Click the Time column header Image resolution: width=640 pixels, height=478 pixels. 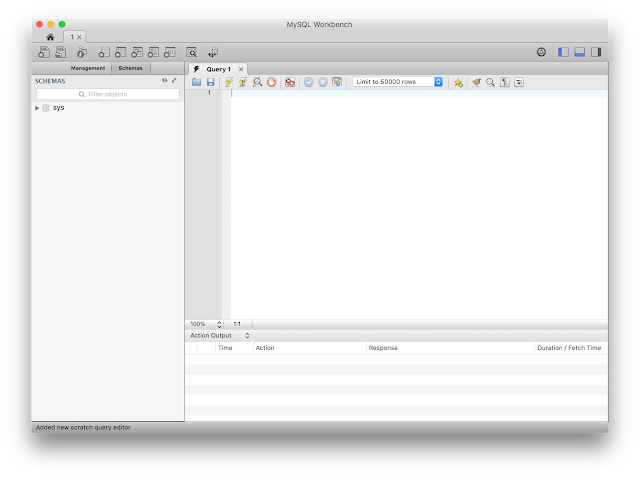pos(225,348)
